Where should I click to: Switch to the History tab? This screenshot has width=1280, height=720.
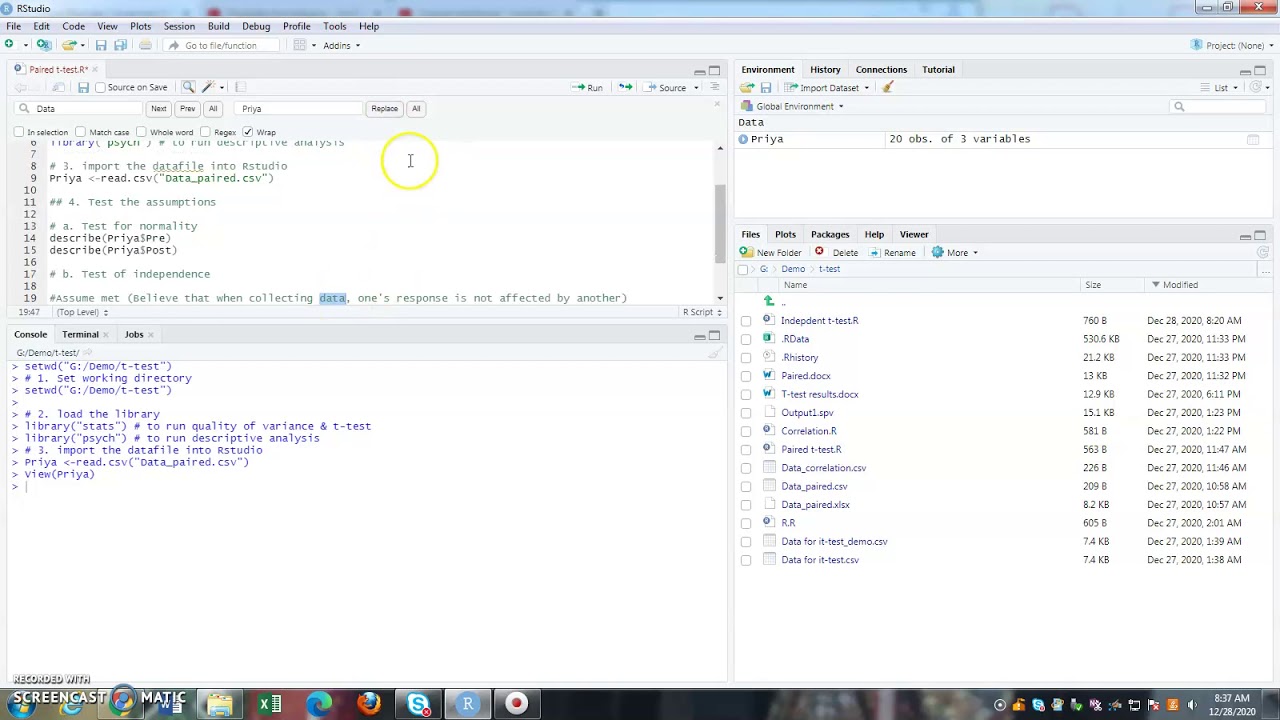point(825,70)
